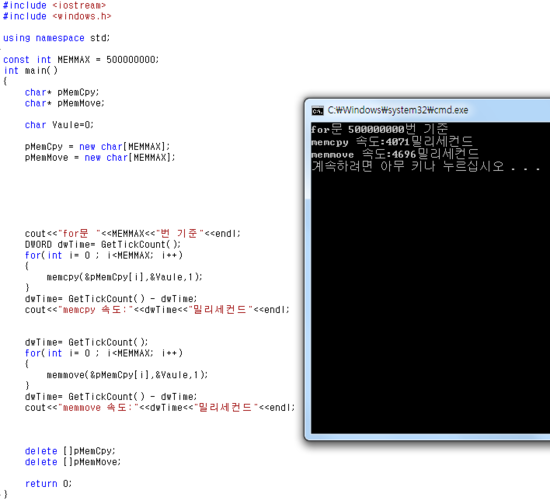Click the 'for문 500000000번 기준' console line
The image size is (550, 504).
pyautogui.click(x=380, y=129)
